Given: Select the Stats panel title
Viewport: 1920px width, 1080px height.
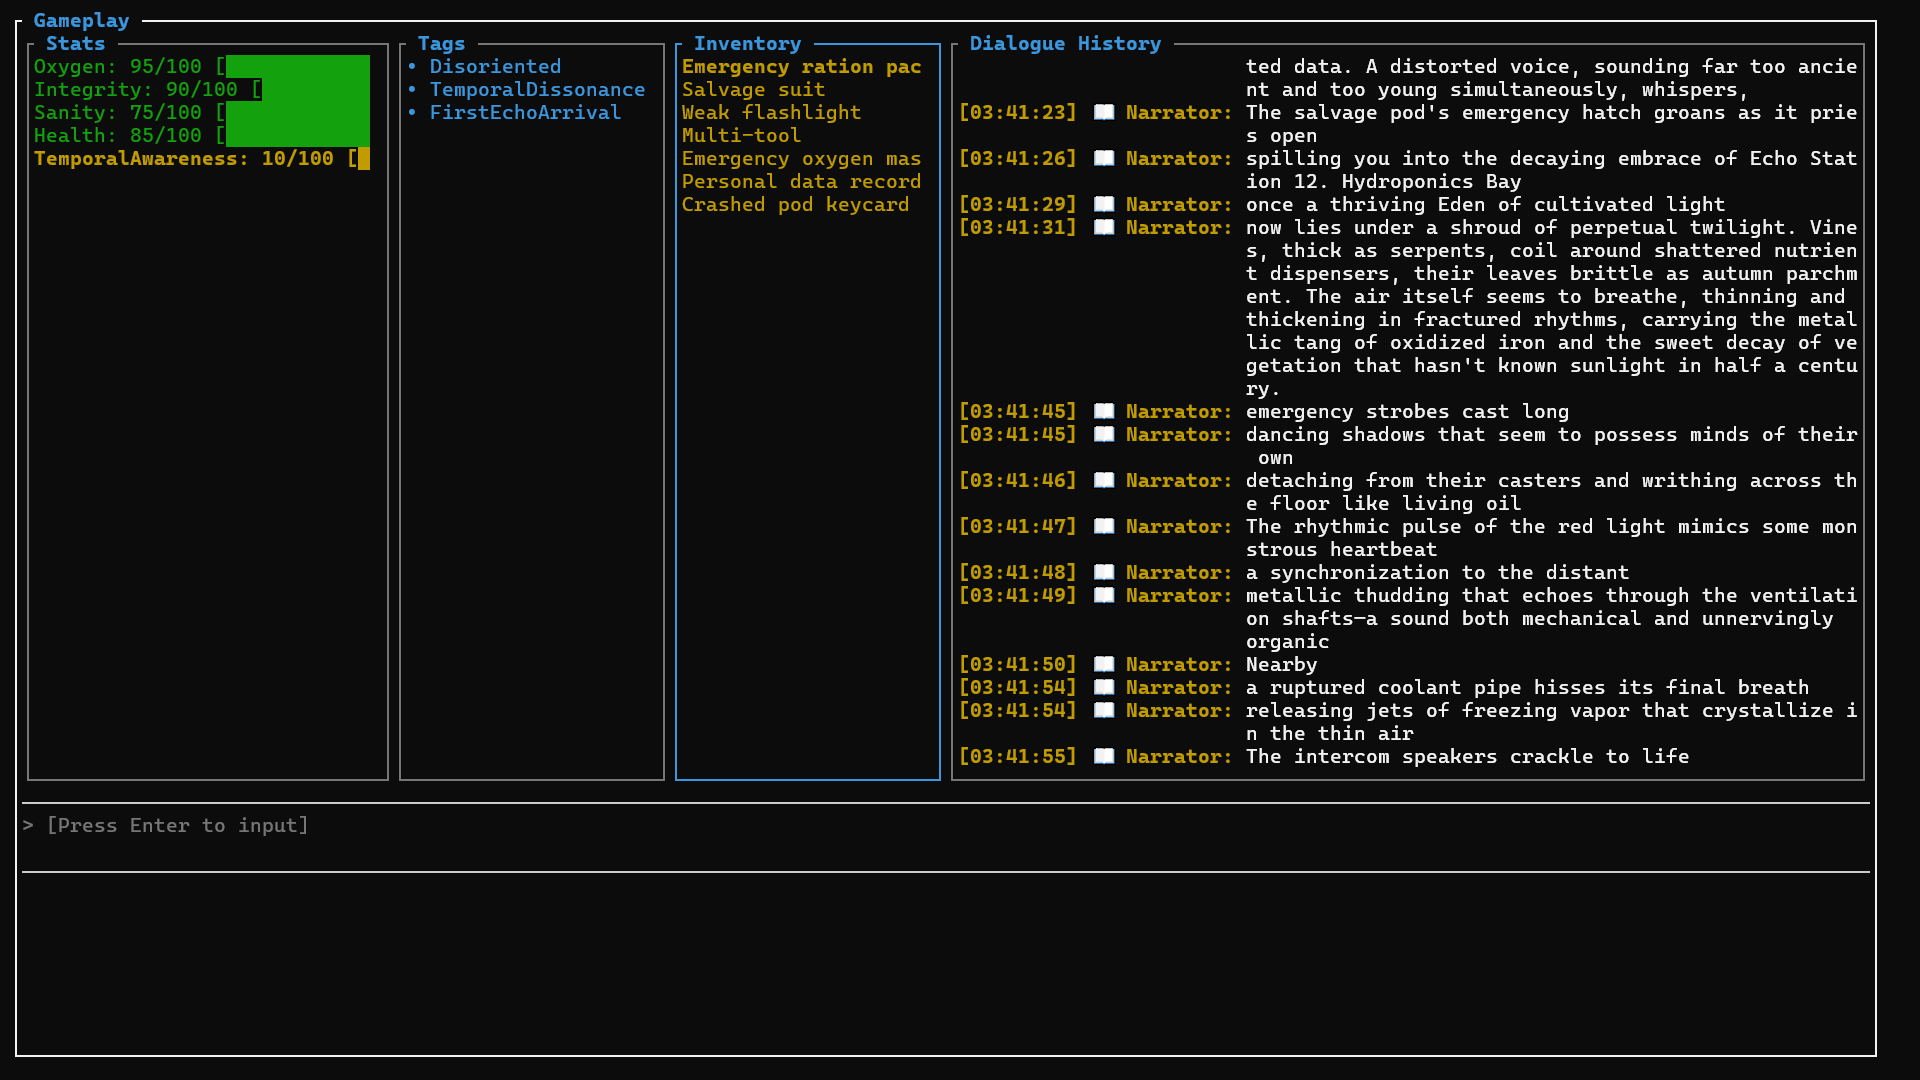Looking at the screenshot, I should pyautogui.click(x=75, y=43).
